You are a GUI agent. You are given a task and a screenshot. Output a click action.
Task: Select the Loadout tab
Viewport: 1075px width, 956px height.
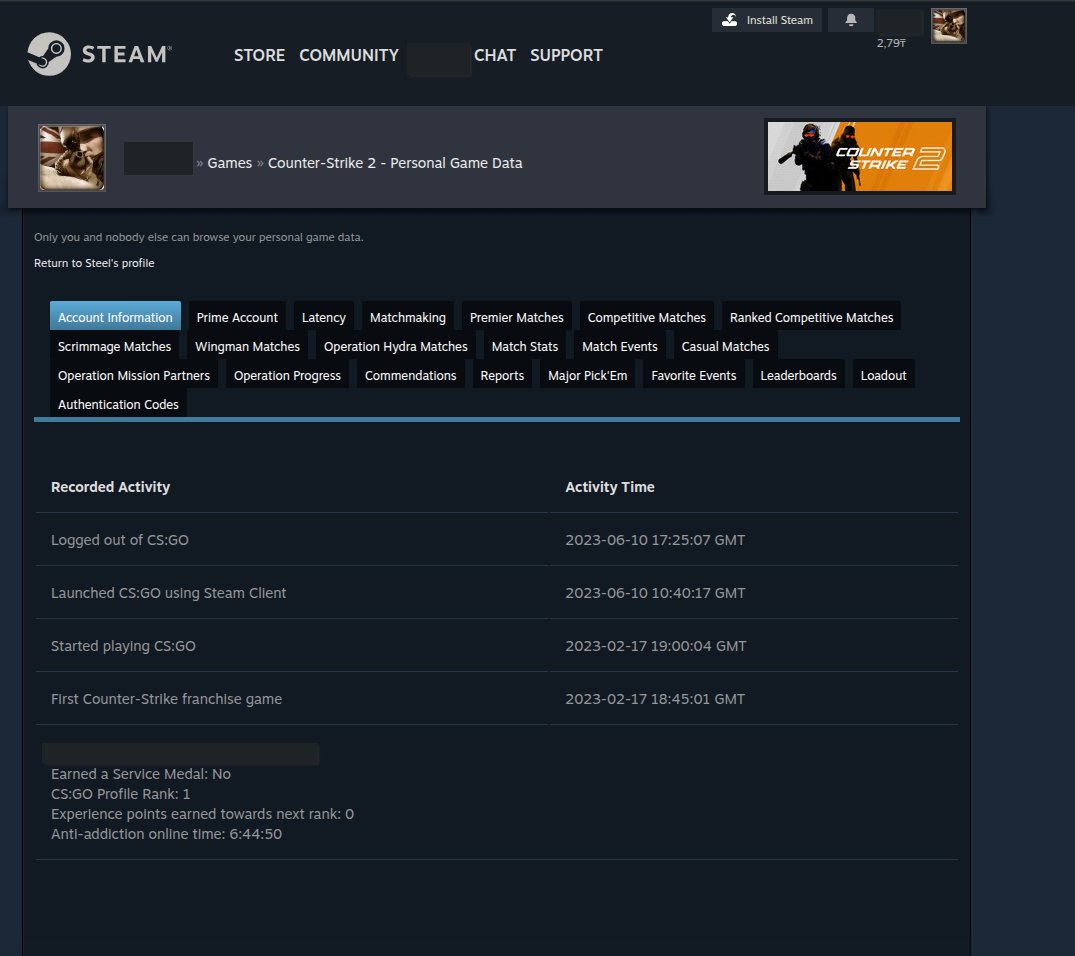[883, 375]
